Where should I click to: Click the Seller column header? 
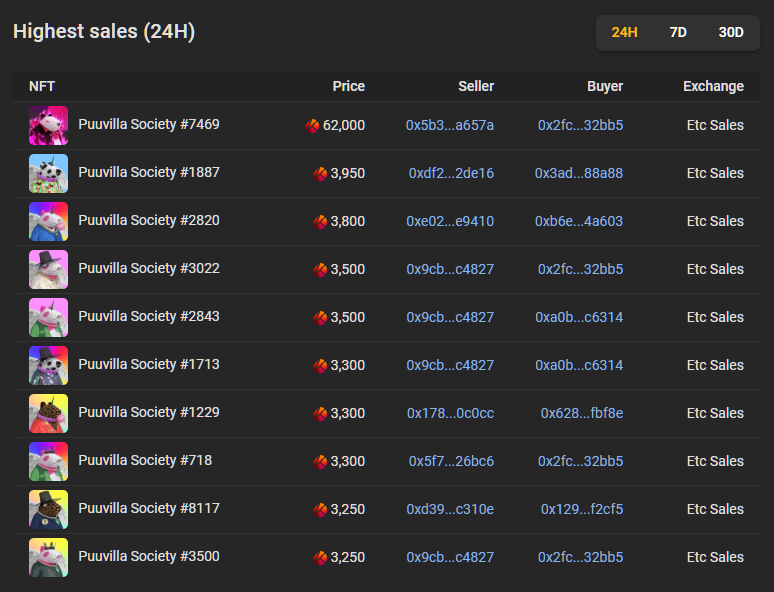click(476, 86)
